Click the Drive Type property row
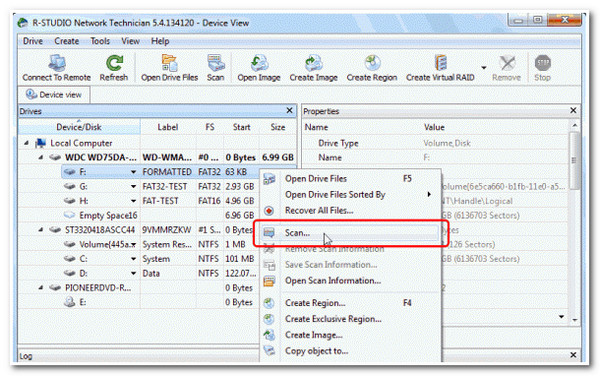 pyautogui.click(x=435, y=143)
